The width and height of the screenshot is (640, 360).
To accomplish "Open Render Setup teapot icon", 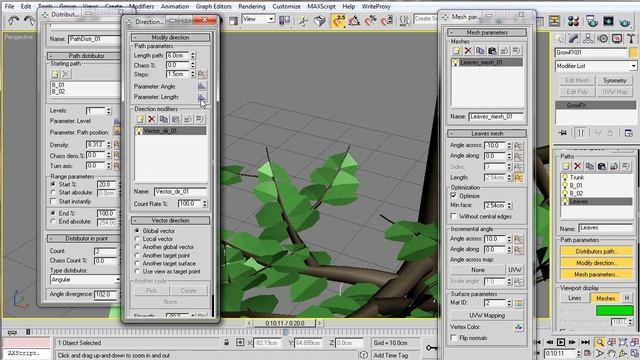I will (591, 21).
